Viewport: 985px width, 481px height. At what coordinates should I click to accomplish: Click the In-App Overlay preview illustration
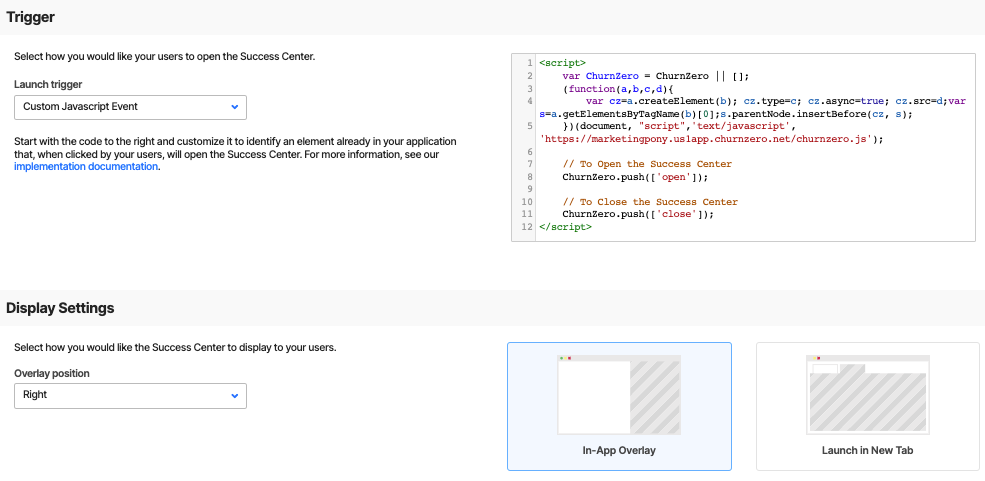click(x=619, y=394)
